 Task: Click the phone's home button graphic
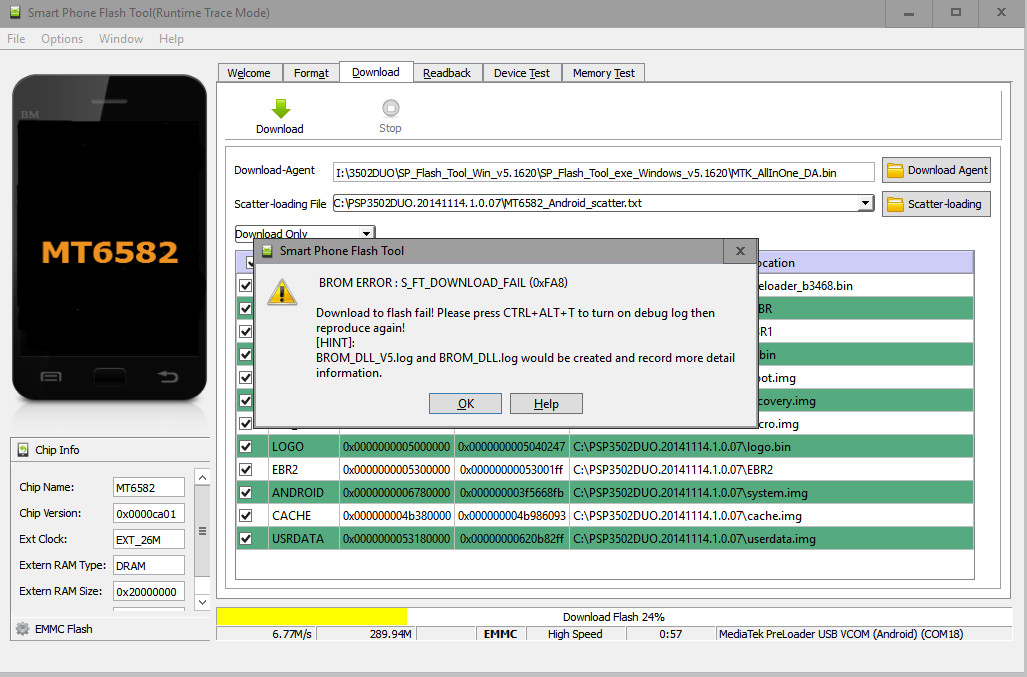coord(109,376)
